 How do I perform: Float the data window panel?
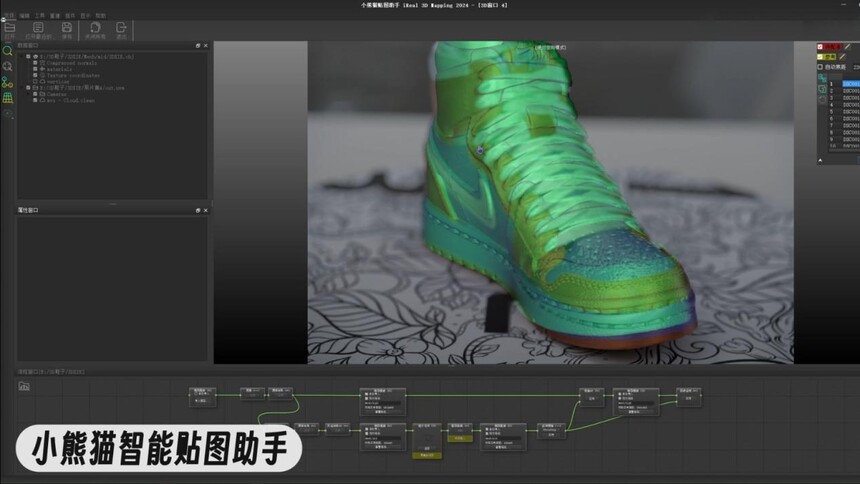pyautogui.click(x=198, y=46)
